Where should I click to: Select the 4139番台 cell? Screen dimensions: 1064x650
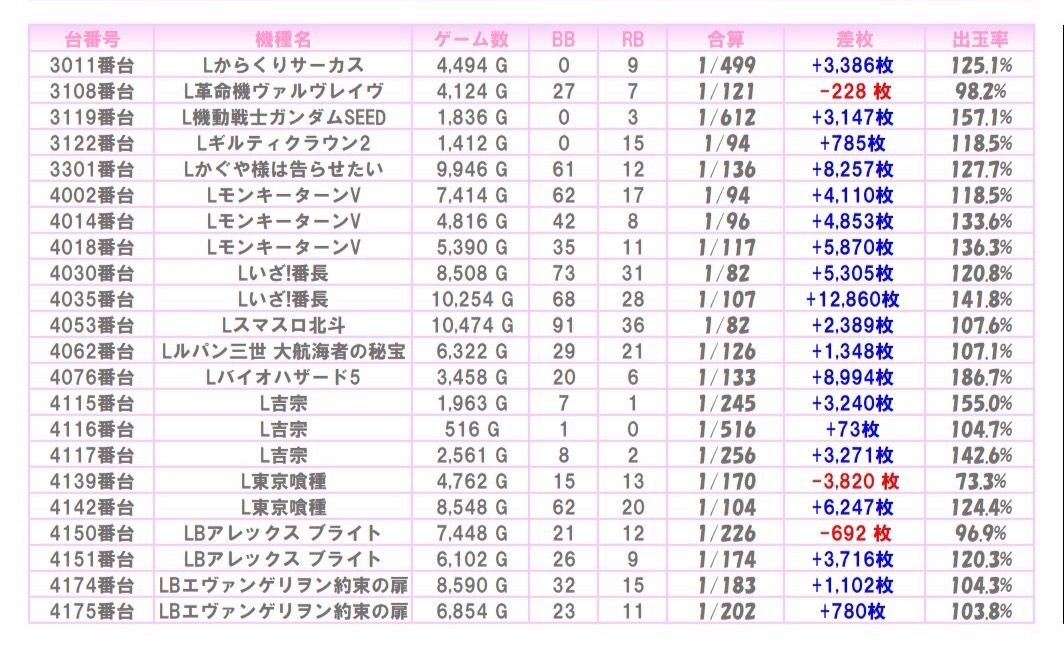[x=92, y=481]
